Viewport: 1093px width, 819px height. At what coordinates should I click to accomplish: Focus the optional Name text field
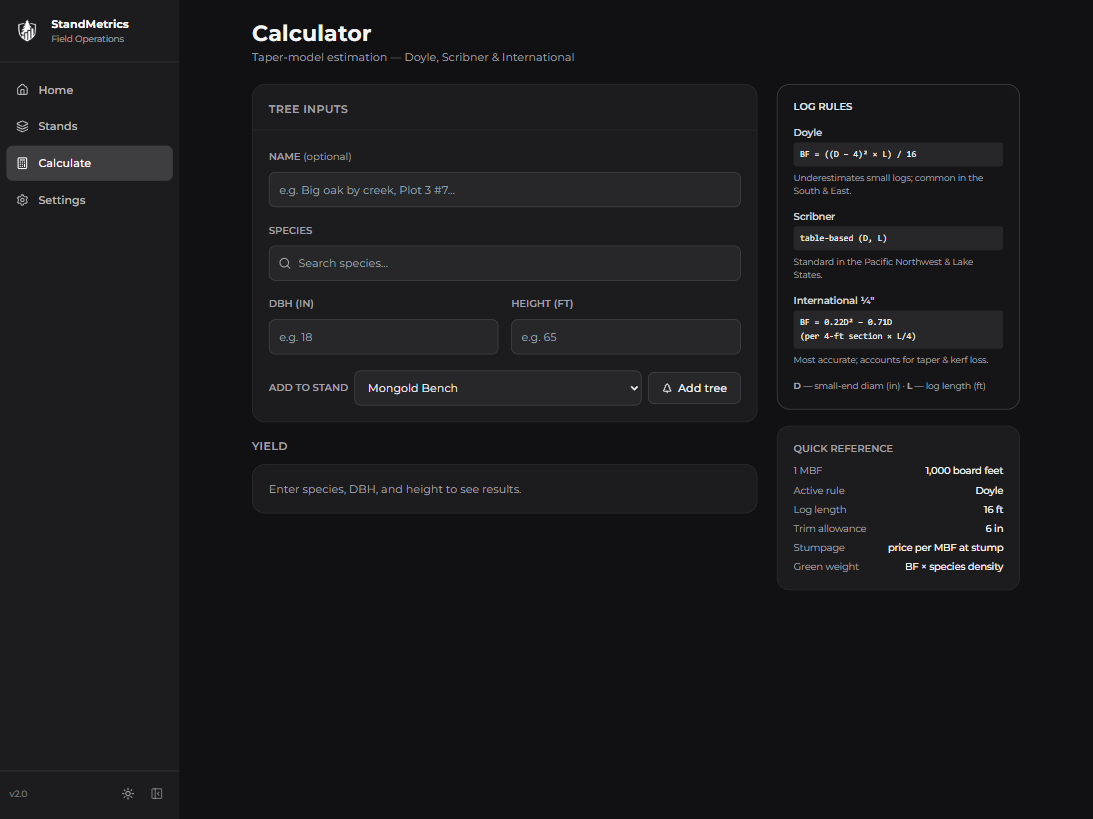(504, 190)
